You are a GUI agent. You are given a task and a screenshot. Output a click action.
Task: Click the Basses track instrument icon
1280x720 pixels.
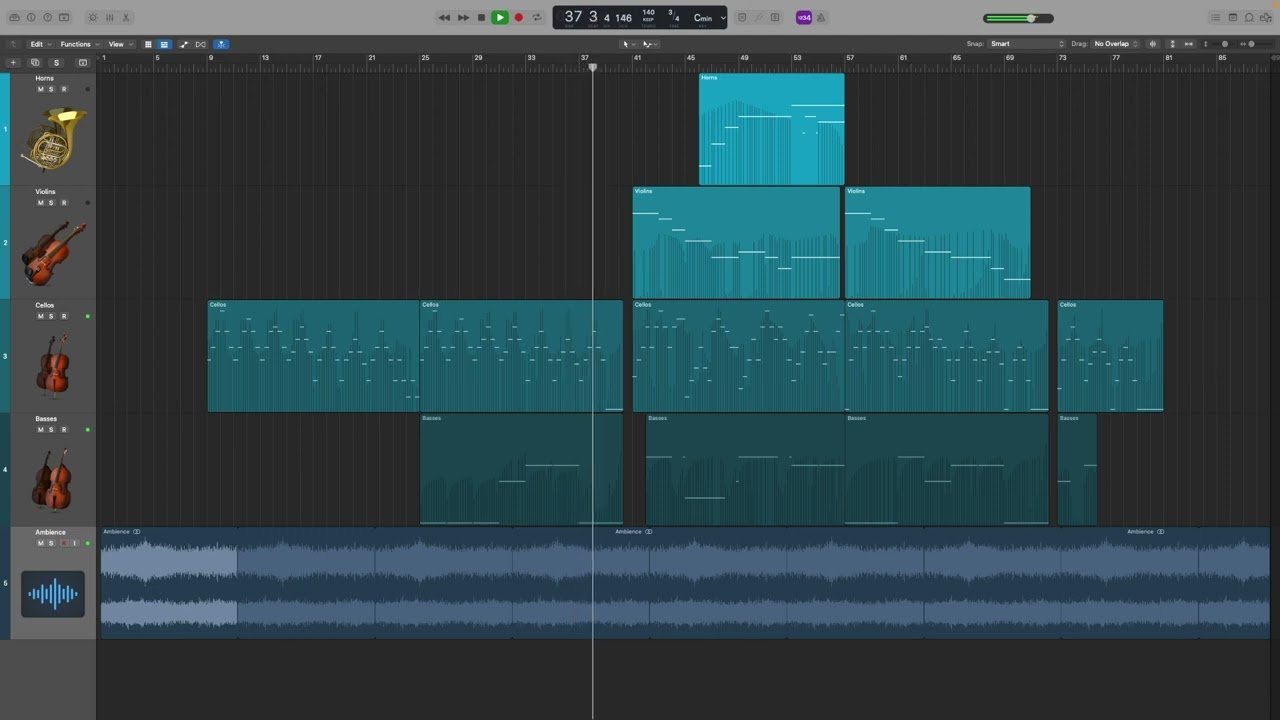tap(52, 479)
